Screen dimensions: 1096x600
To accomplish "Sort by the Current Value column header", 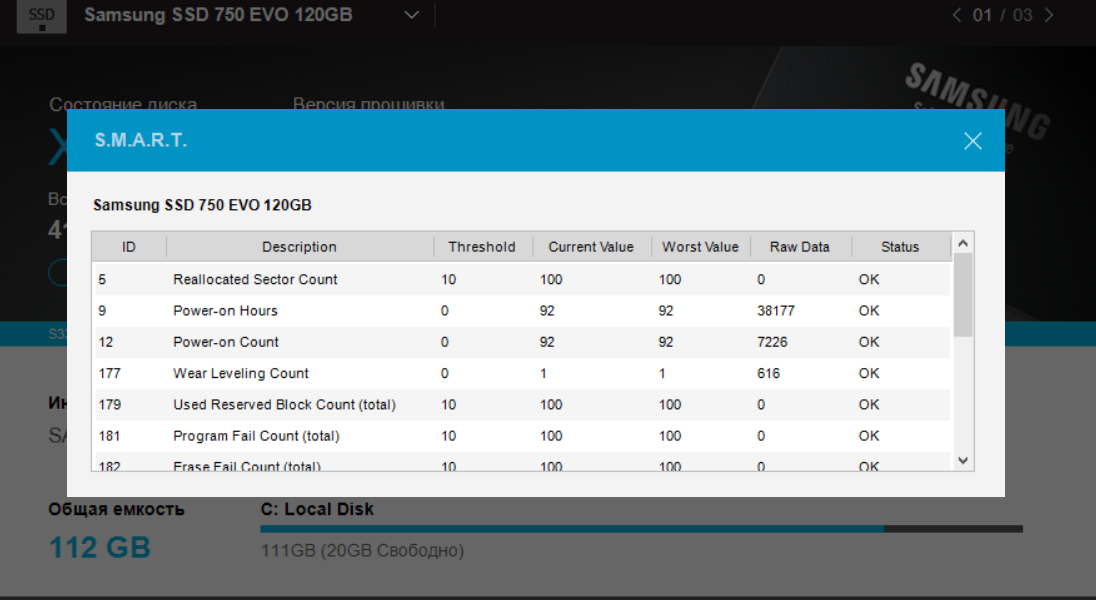I will click(x=591, y=247).
